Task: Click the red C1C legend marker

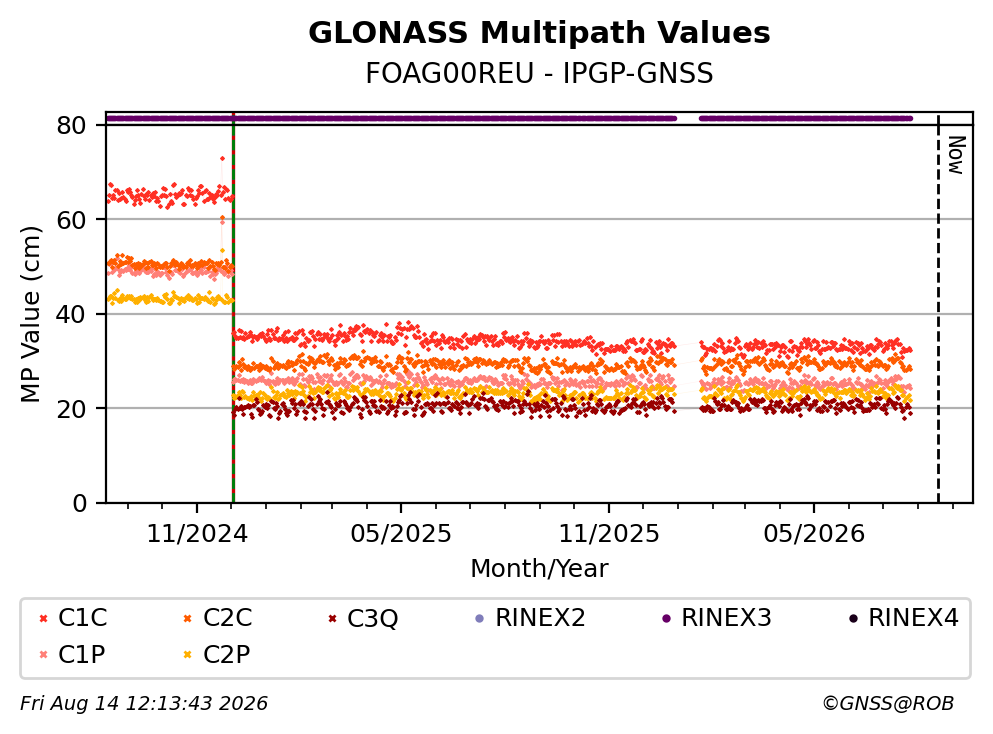Action: [x=44, y=618]
